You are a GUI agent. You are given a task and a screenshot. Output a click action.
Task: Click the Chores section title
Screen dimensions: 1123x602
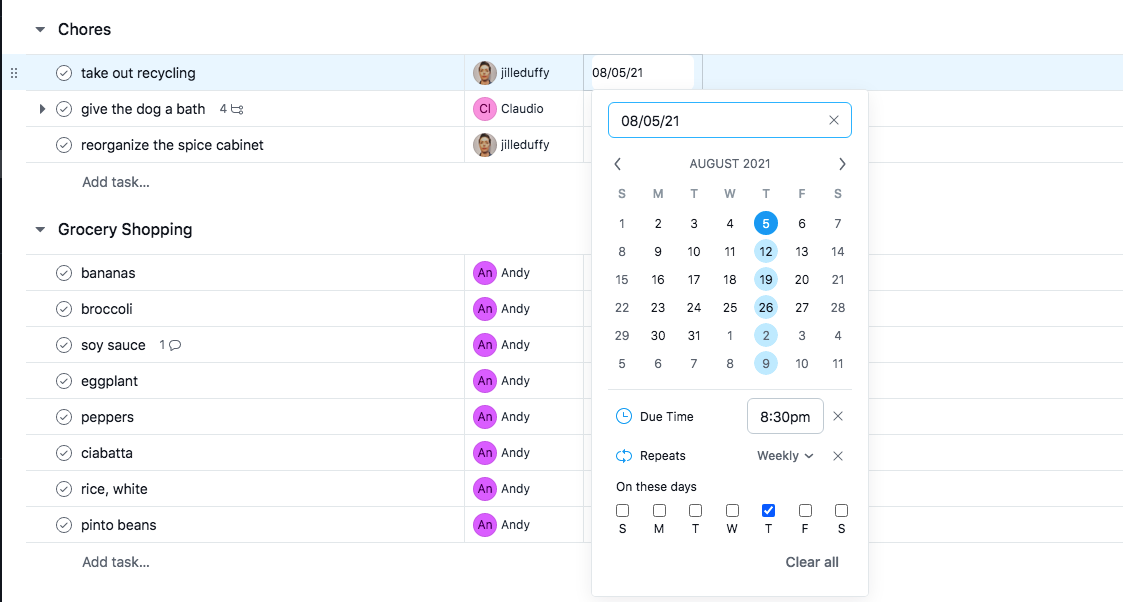coord(85,29)
